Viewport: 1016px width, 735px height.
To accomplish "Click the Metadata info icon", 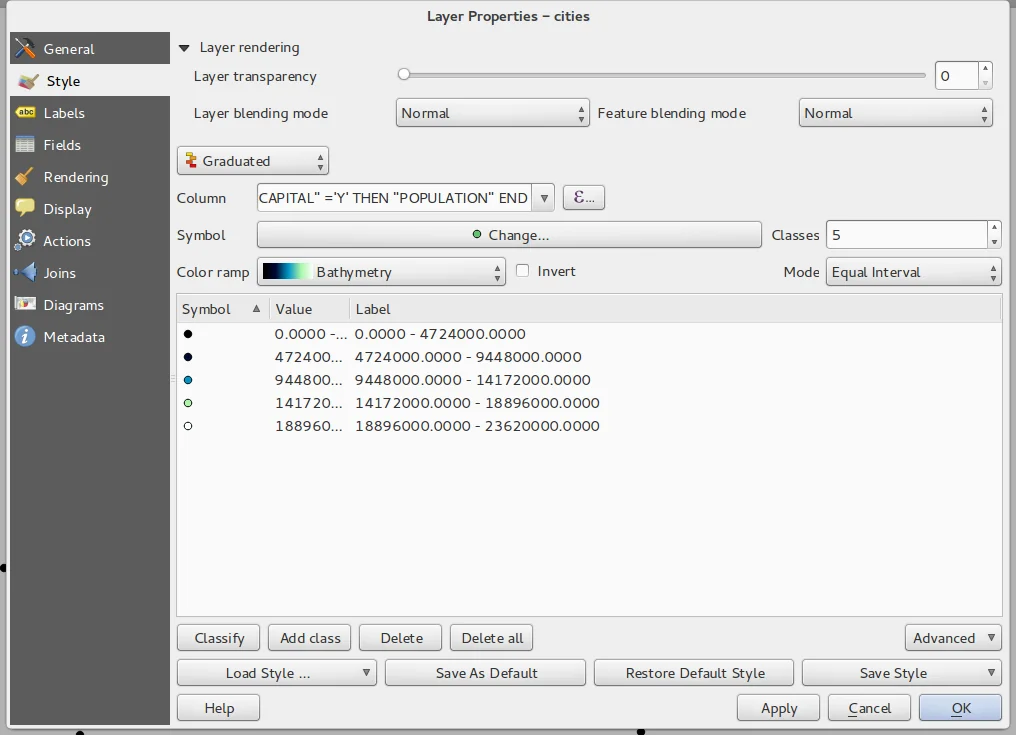I will pyautogui.click(x=26, y=337).
